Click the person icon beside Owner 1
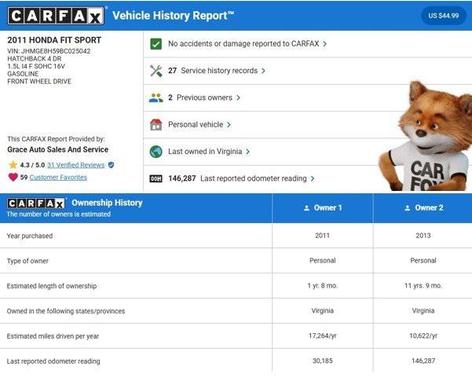 307,208
